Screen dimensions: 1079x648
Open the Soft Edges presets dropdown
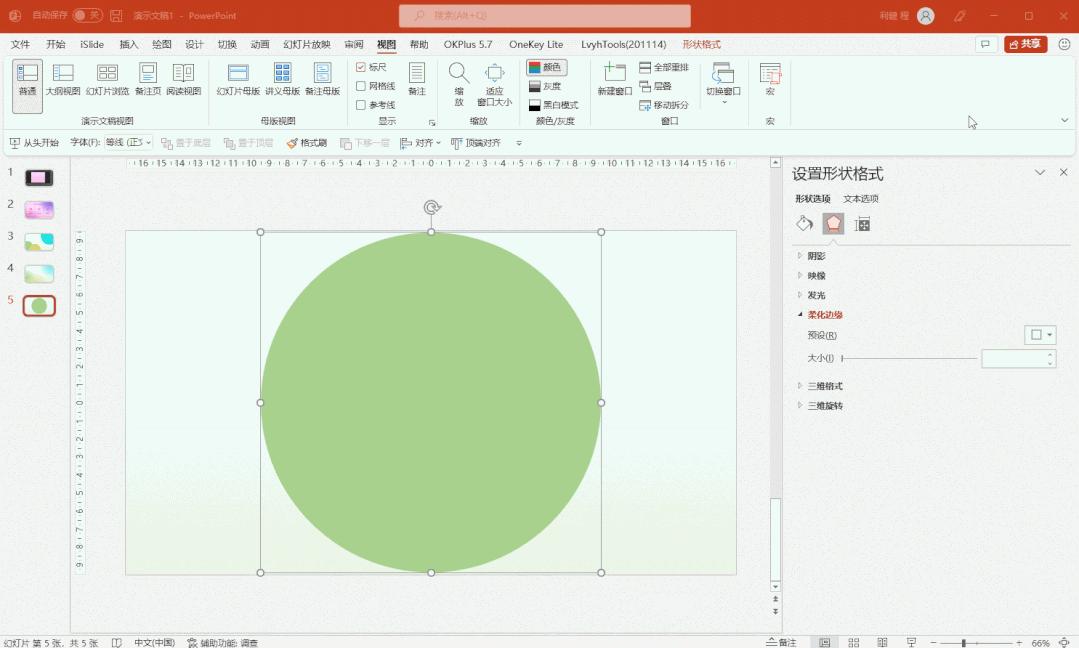[x=1040, y=333]
